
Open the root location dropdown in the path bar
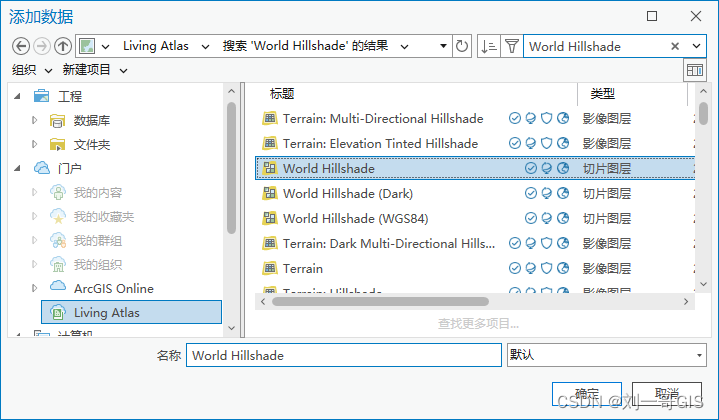(x=106, y=46)
